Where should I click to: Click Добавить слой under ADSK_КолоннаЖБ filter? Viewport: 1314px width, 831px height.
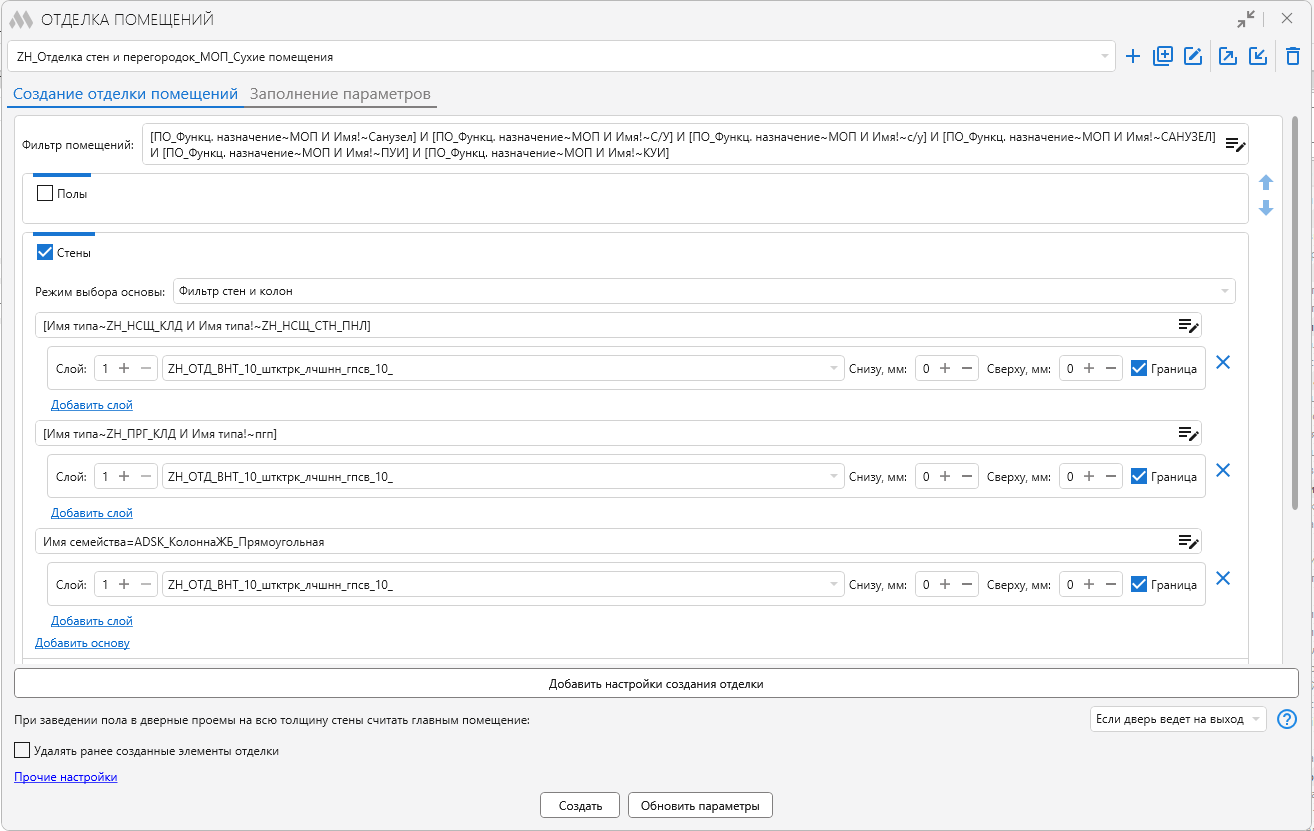click(92, 621)
